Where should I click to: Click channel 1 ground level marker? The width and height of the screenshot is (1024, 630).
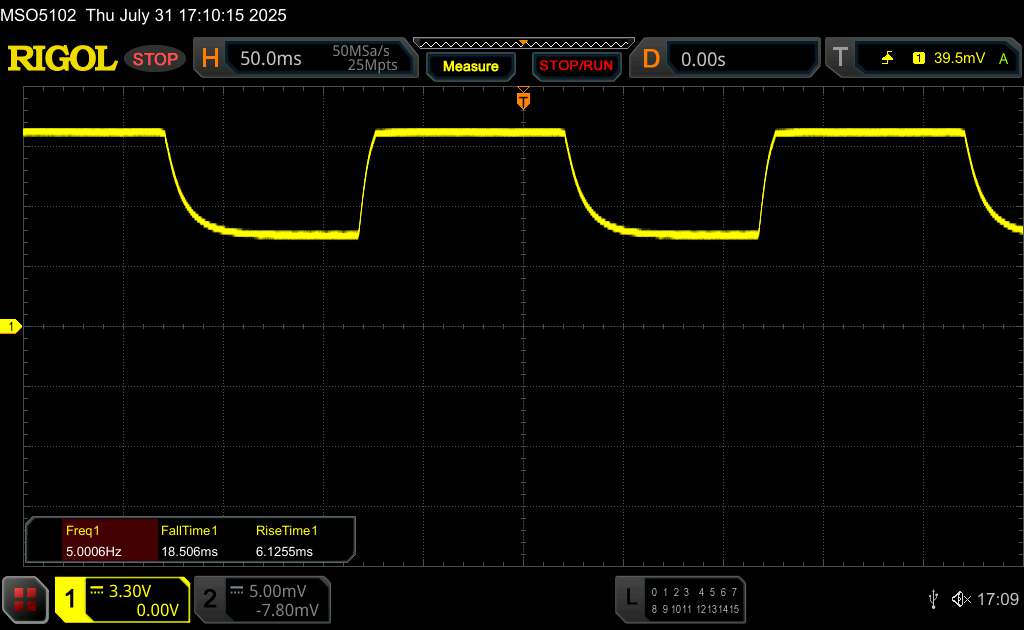(10, 326)
